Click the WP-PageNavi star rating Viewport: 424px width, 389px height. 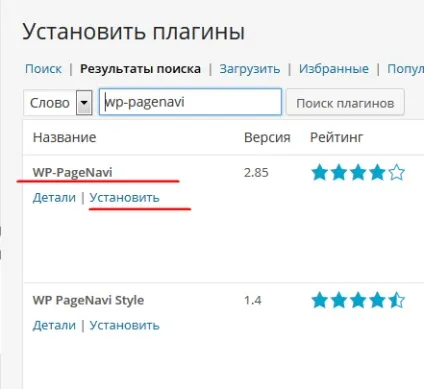pyautogui.click(x=358, y=173)
